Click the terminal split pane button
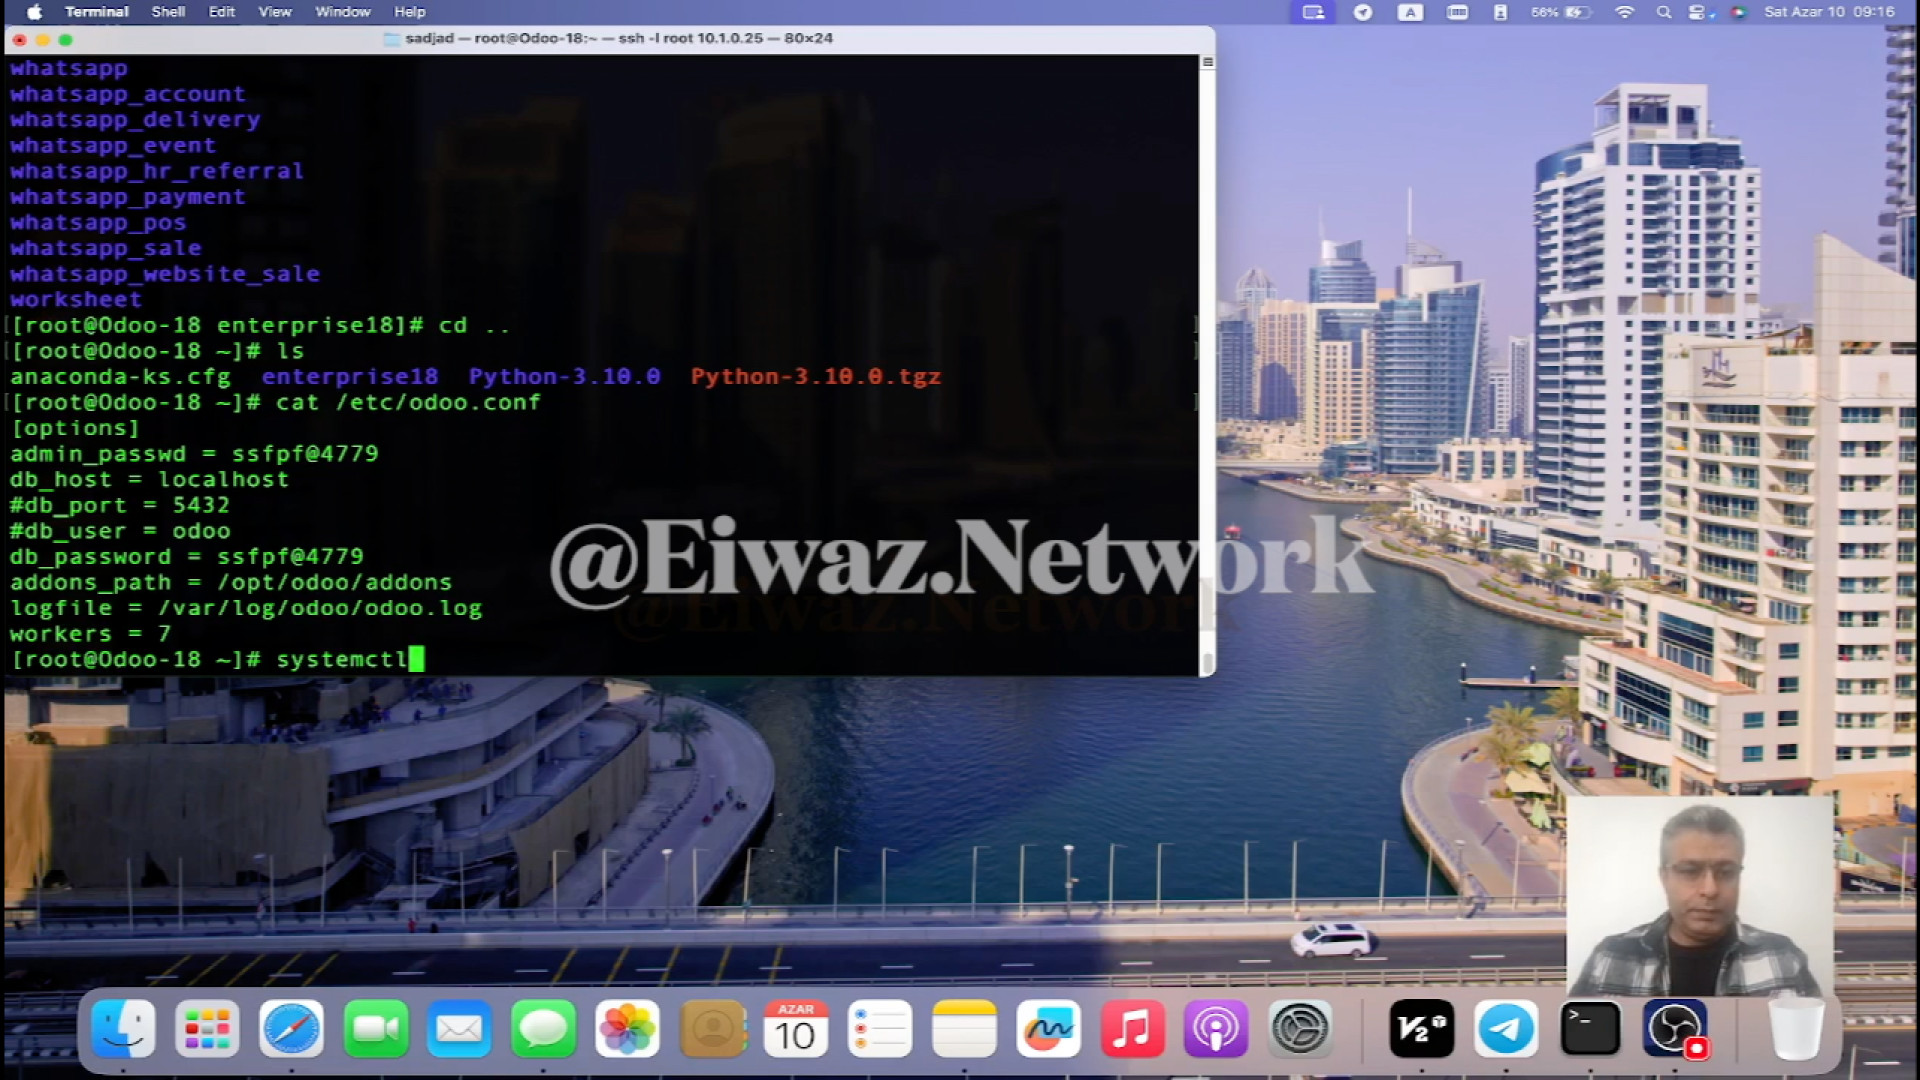 (x=1207, y=62)
